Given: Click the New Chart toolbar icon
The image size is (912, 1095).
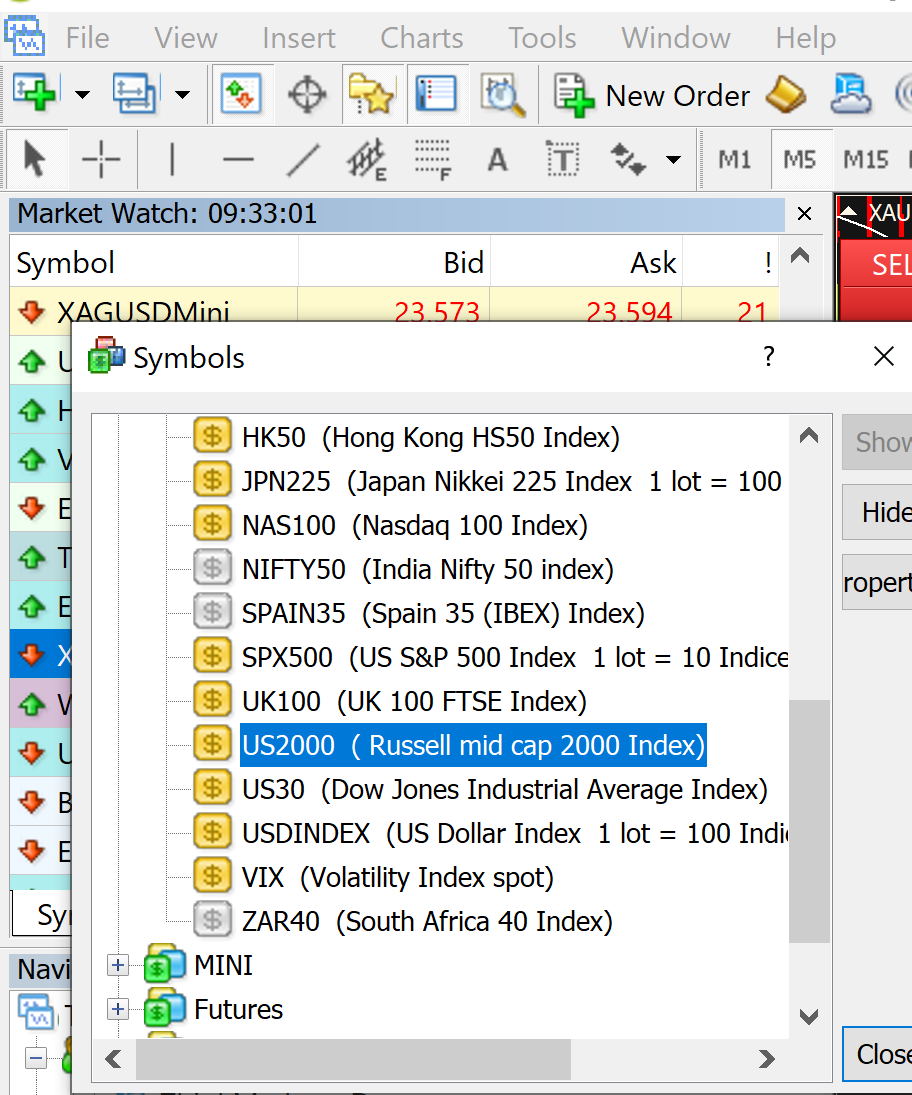Looking at the screenshot, I should click(x=34, y=93).
